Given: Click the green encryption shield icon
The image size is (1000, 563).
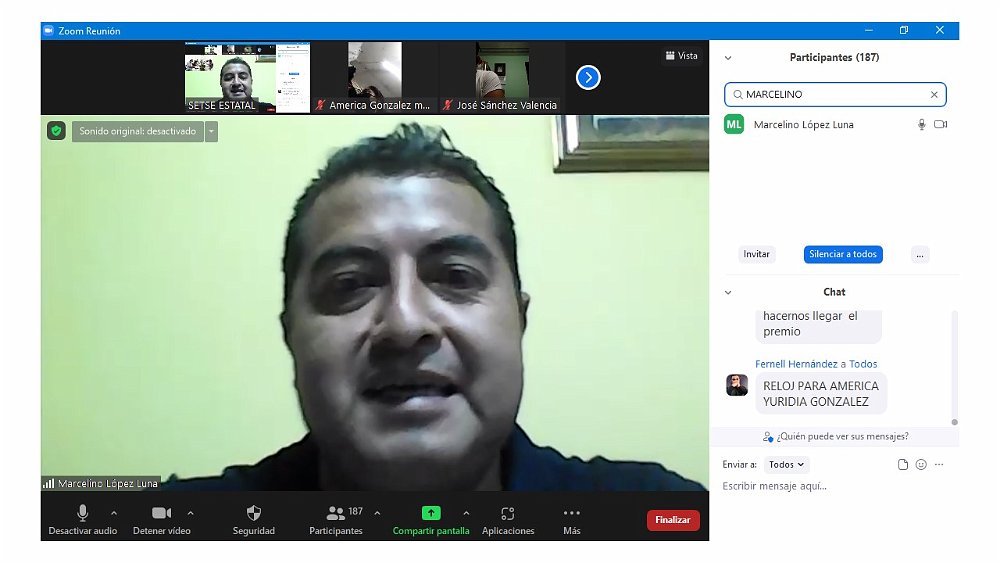Looking at the screenshot, I should [56, 131].
